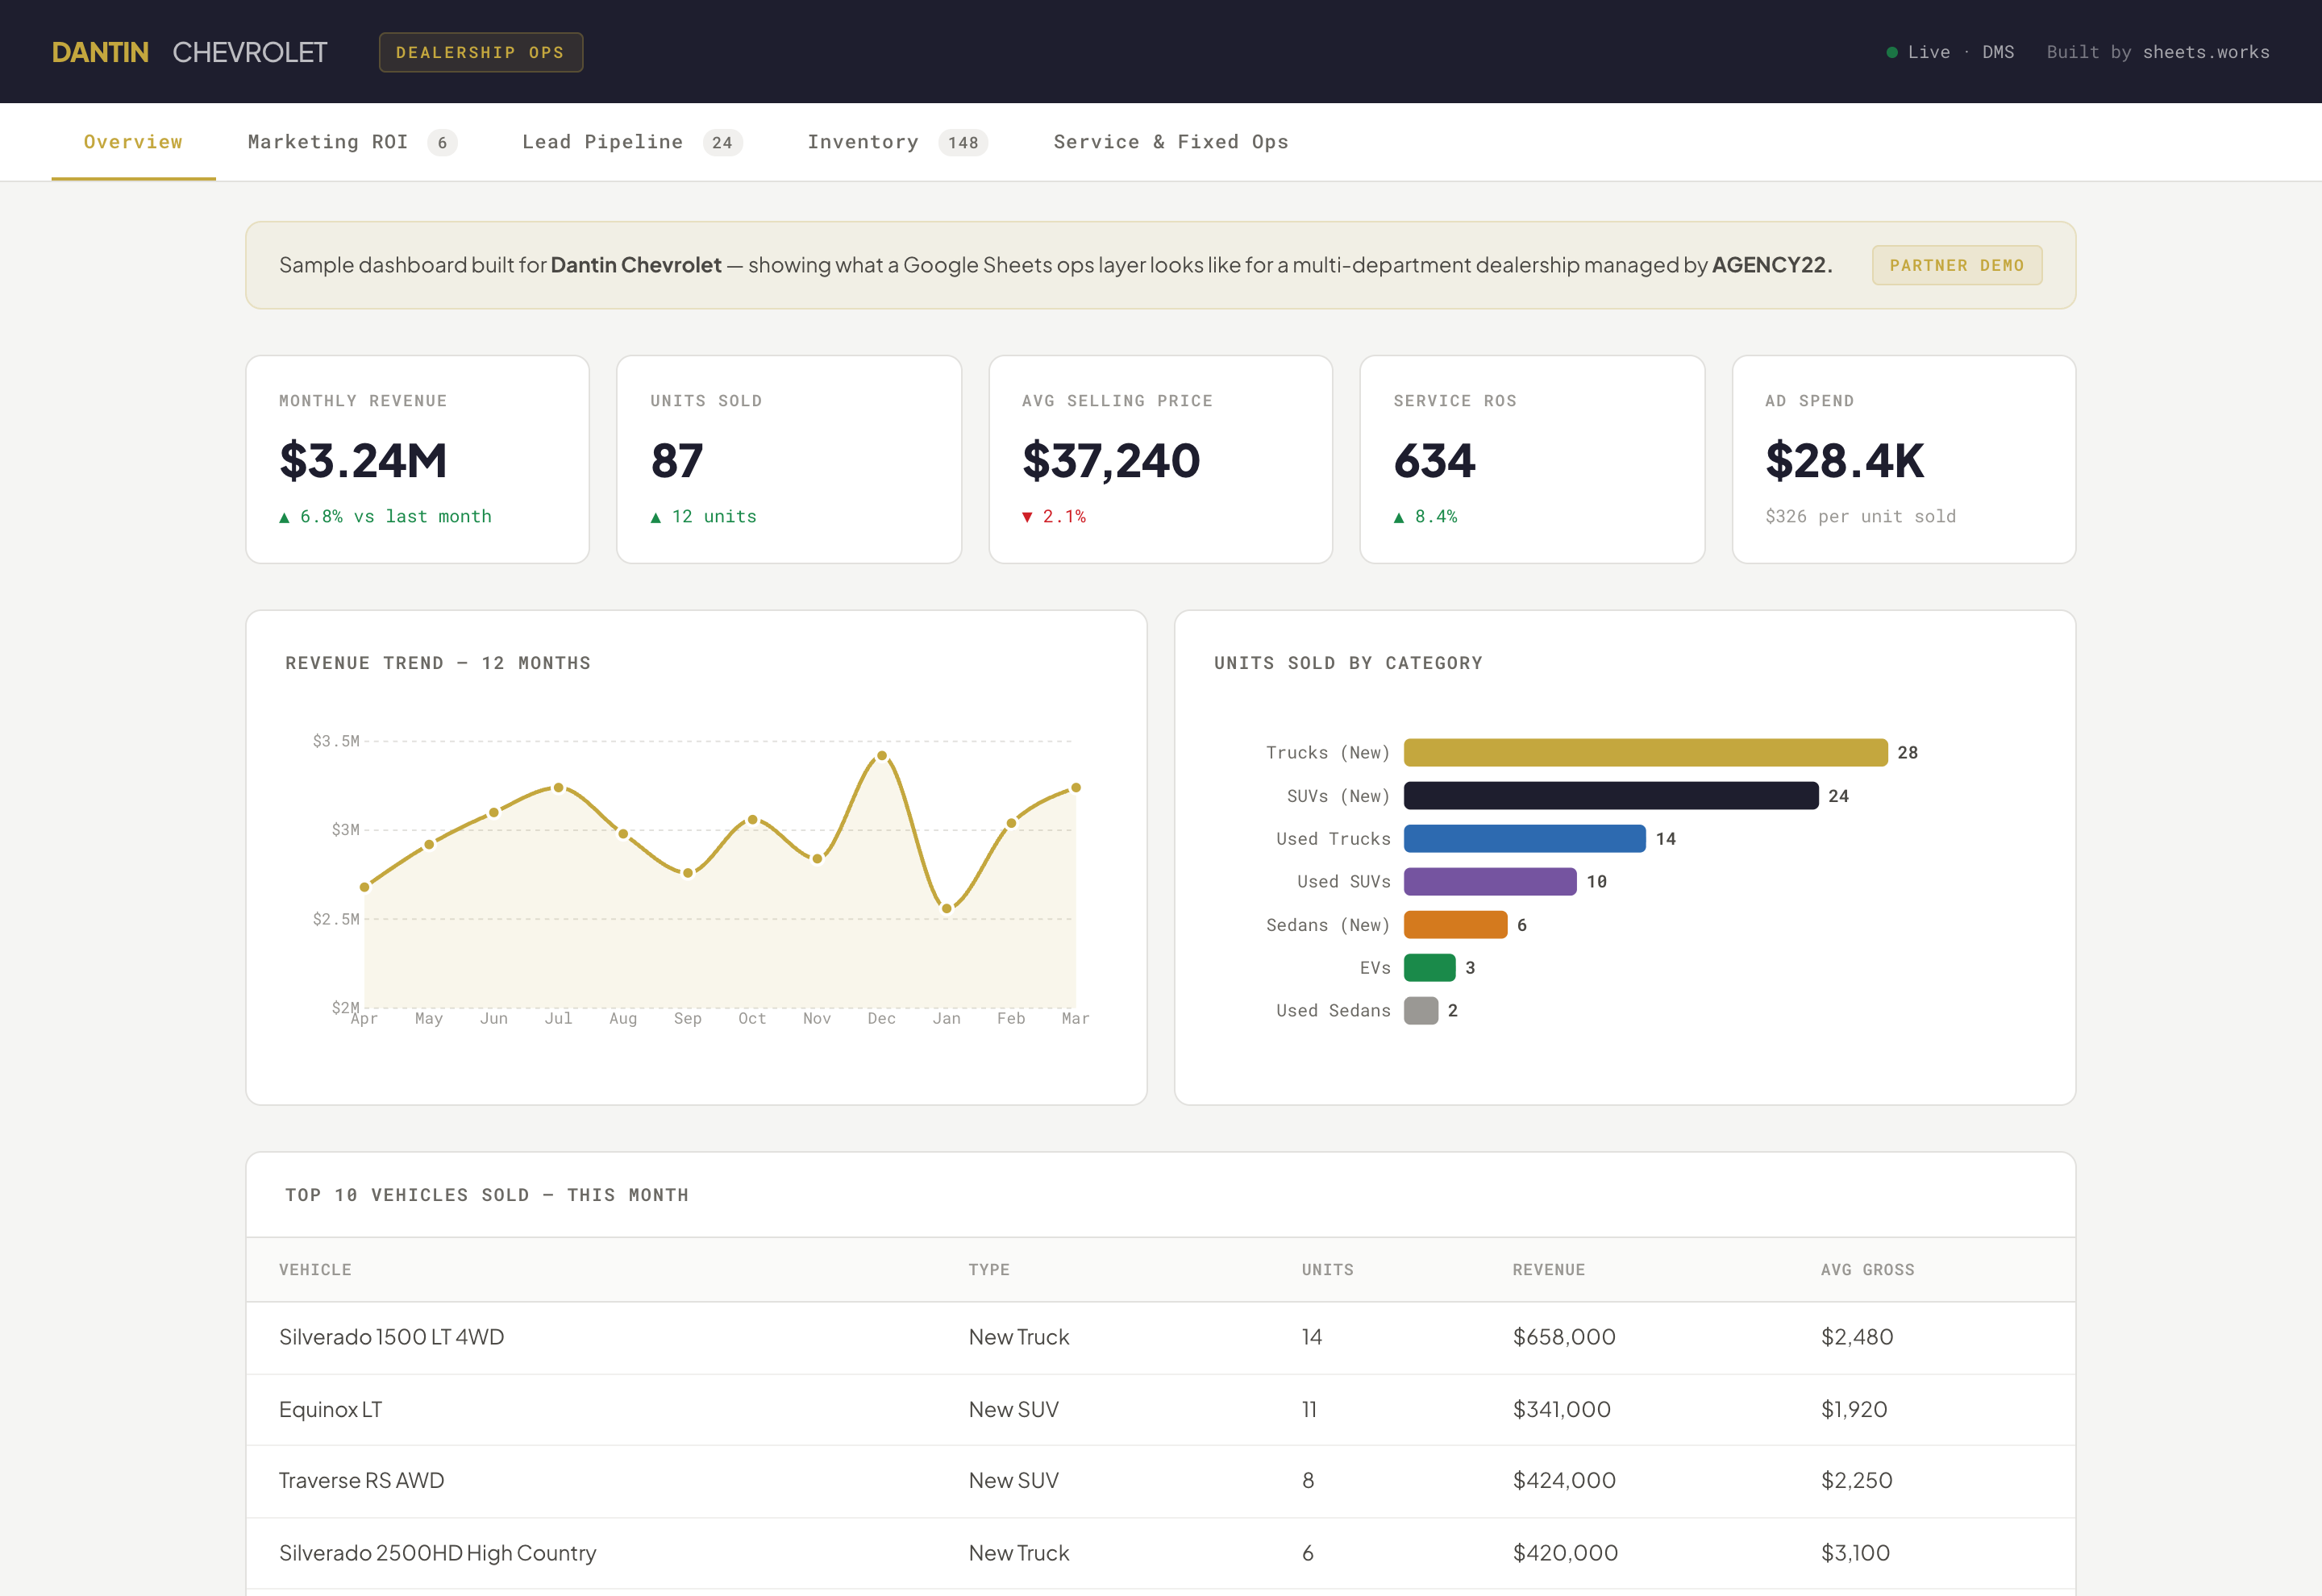The height and width of the screenshot is (1596, 2322).
Task: Click the PARTNER DEMO badge
Action: pos(1956,265)
